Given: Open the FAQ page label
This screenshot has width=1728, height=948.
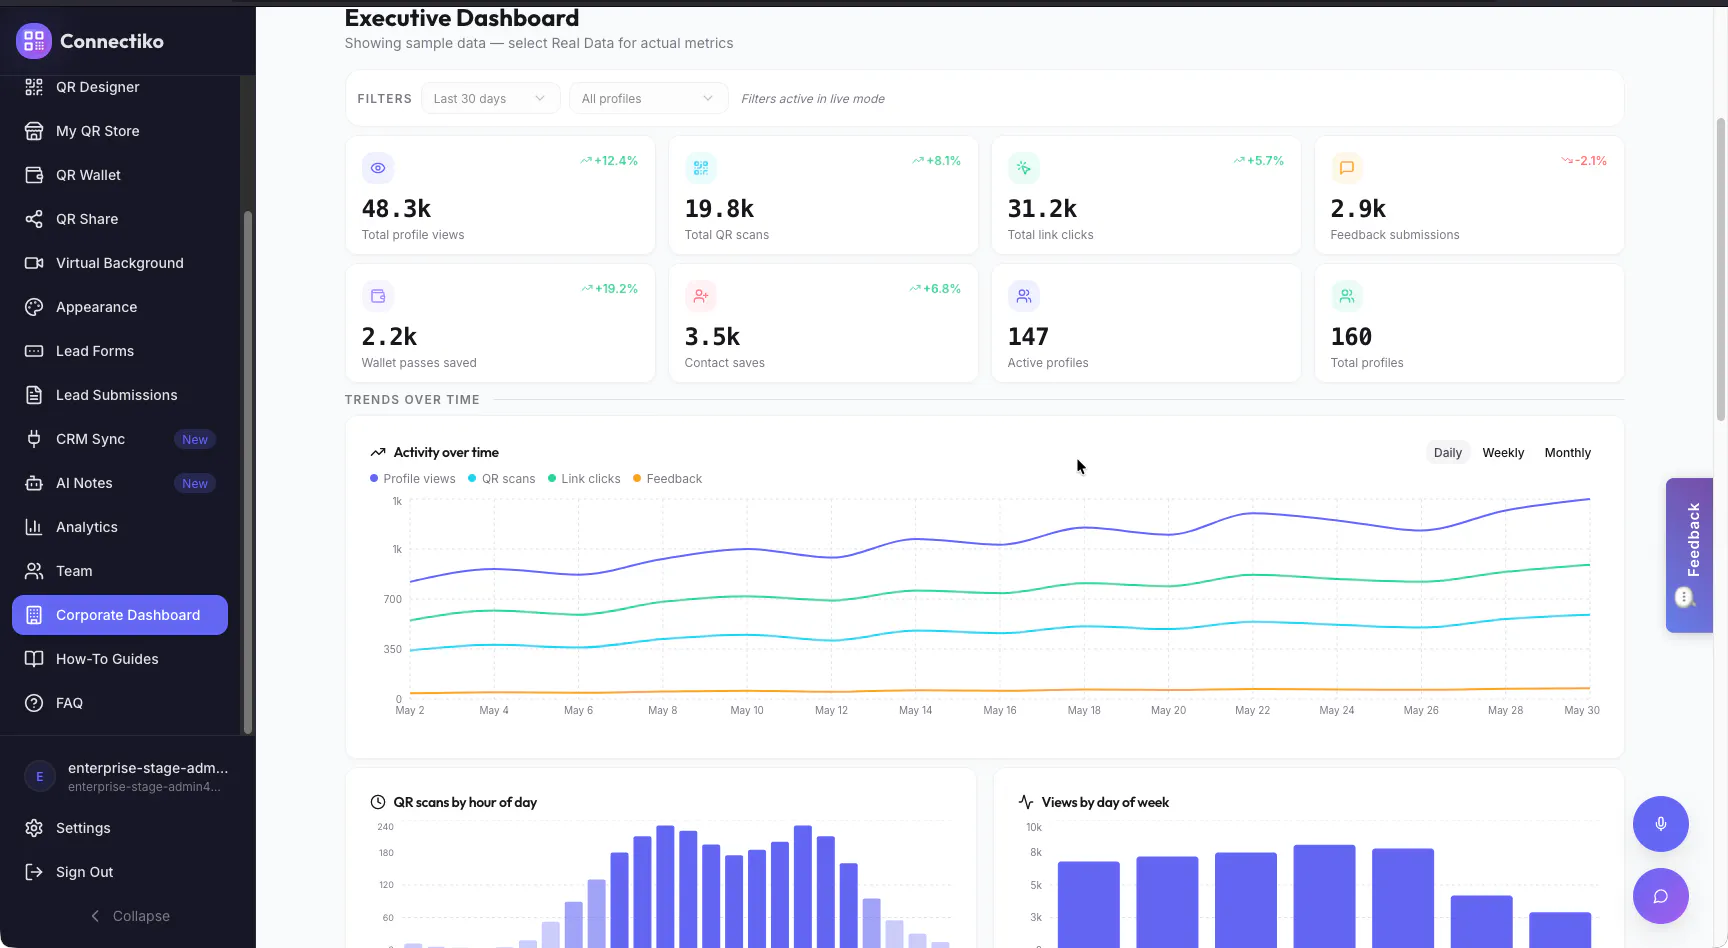Looking at the screenshot, I should 69,703.
